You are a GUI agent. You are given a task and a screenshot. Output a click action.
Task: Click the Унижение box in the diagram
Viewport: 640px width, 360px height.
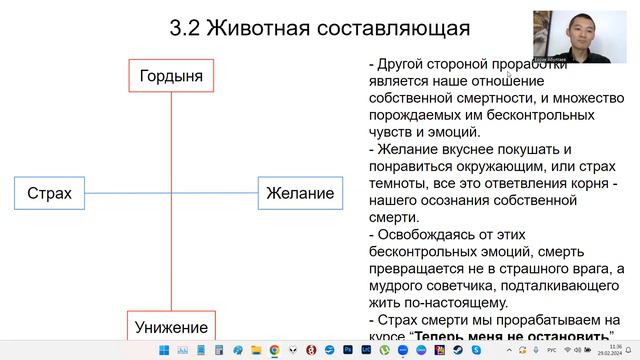(171, 326)
